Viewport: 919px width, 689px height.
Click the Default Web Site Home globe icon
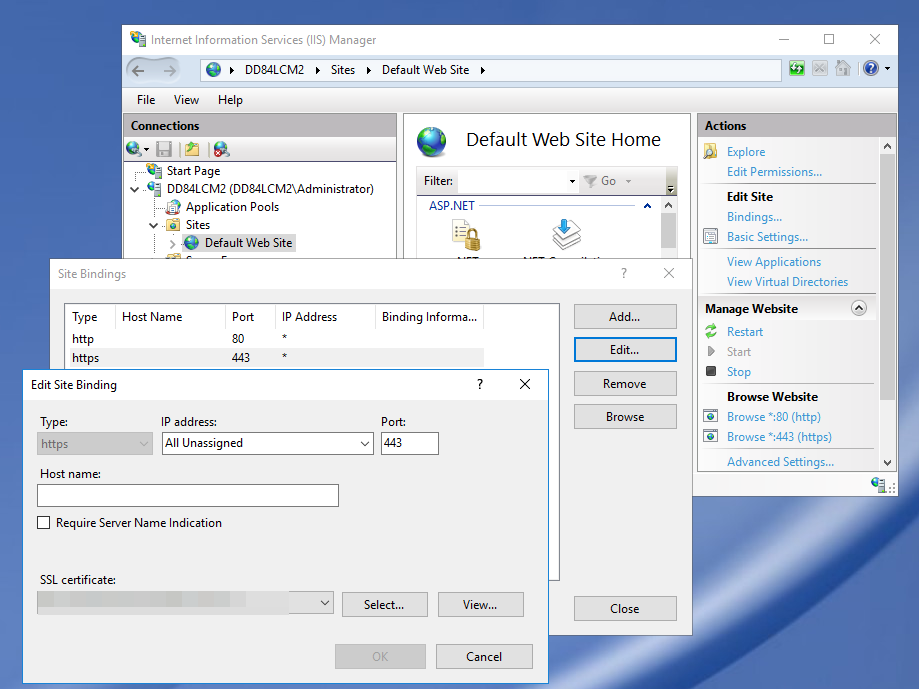pos(431,141)
